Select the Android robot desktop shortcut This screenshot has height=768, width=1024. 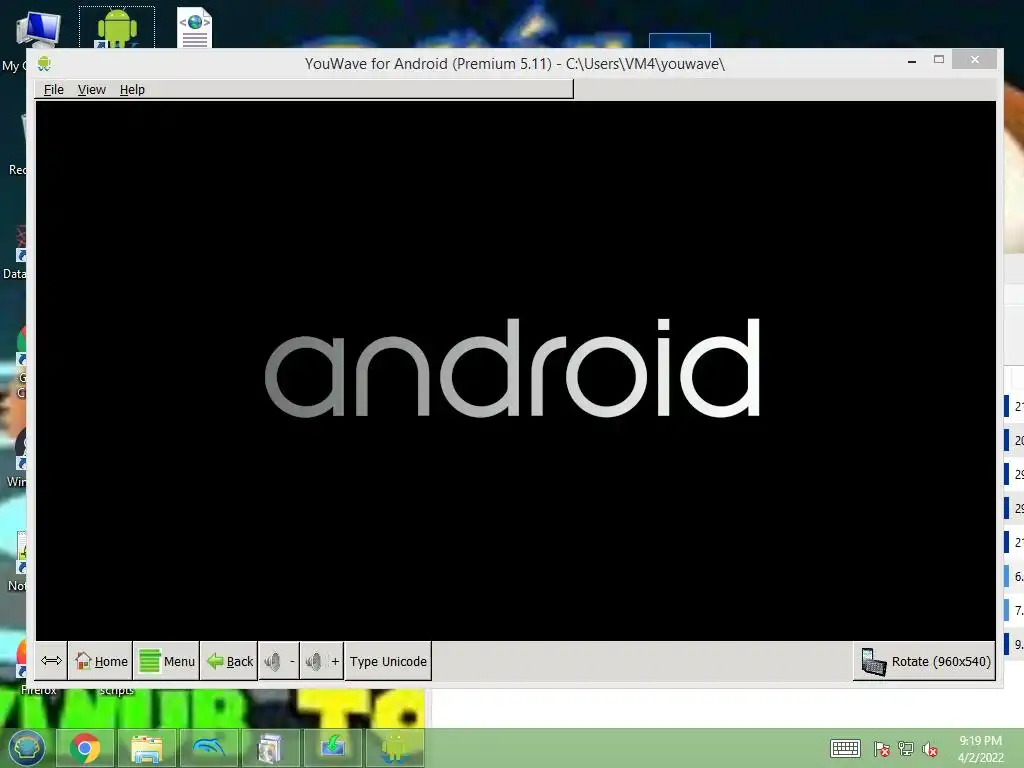coord(117,27)
